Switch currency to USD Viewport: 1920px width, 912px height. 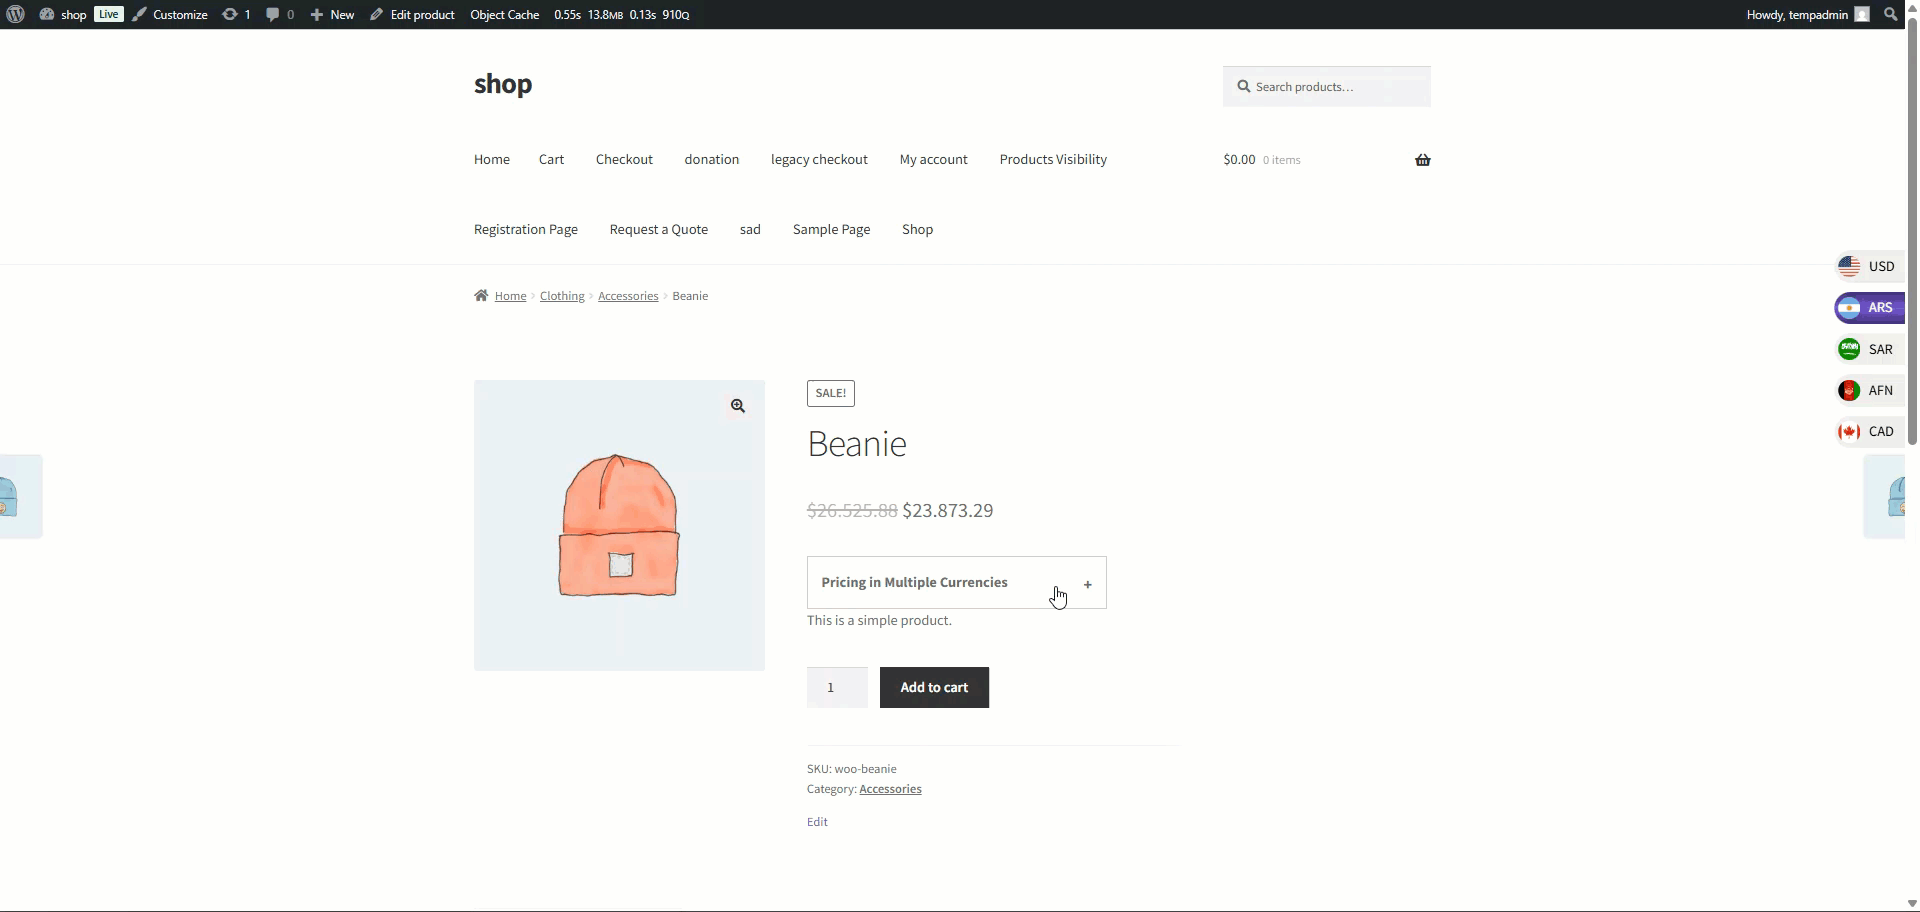(1867, 267)
